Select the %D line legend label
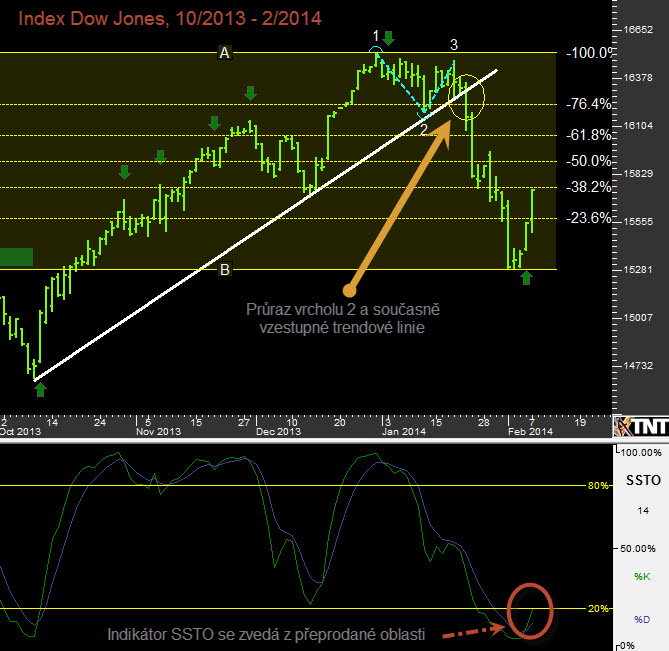This screenshot has height=651, width=669. click(x=642, y=619)
